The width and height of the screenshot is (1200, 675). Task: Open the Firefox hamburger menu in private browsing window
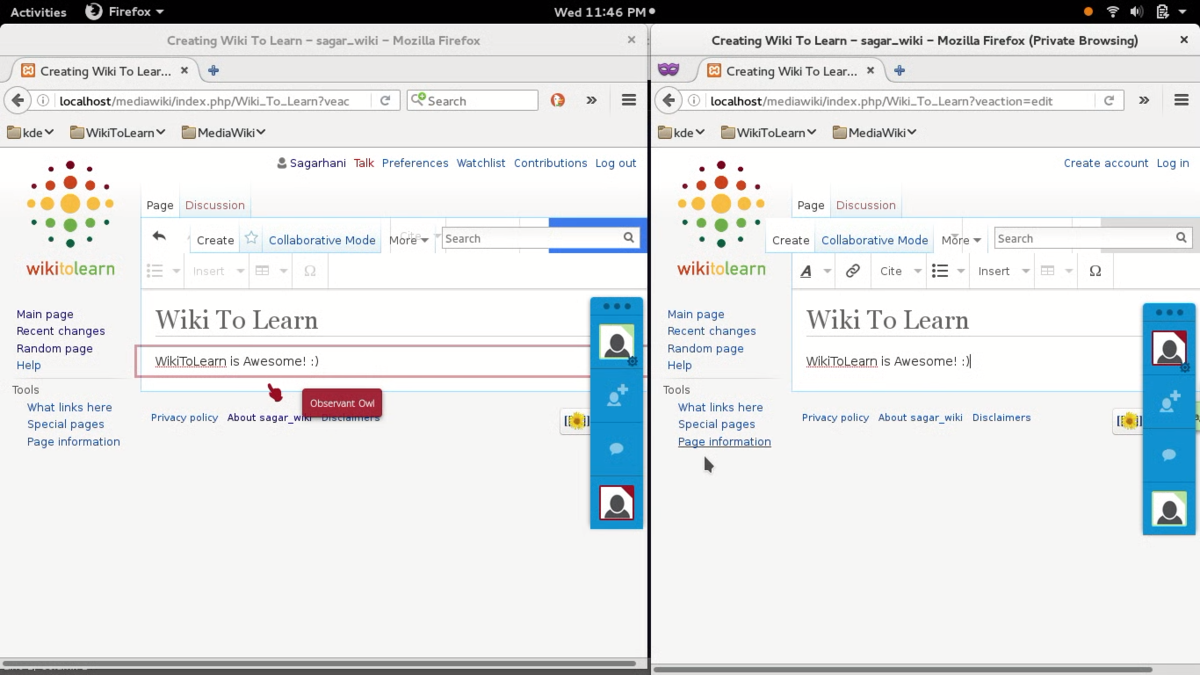(x=1181, y=100)
